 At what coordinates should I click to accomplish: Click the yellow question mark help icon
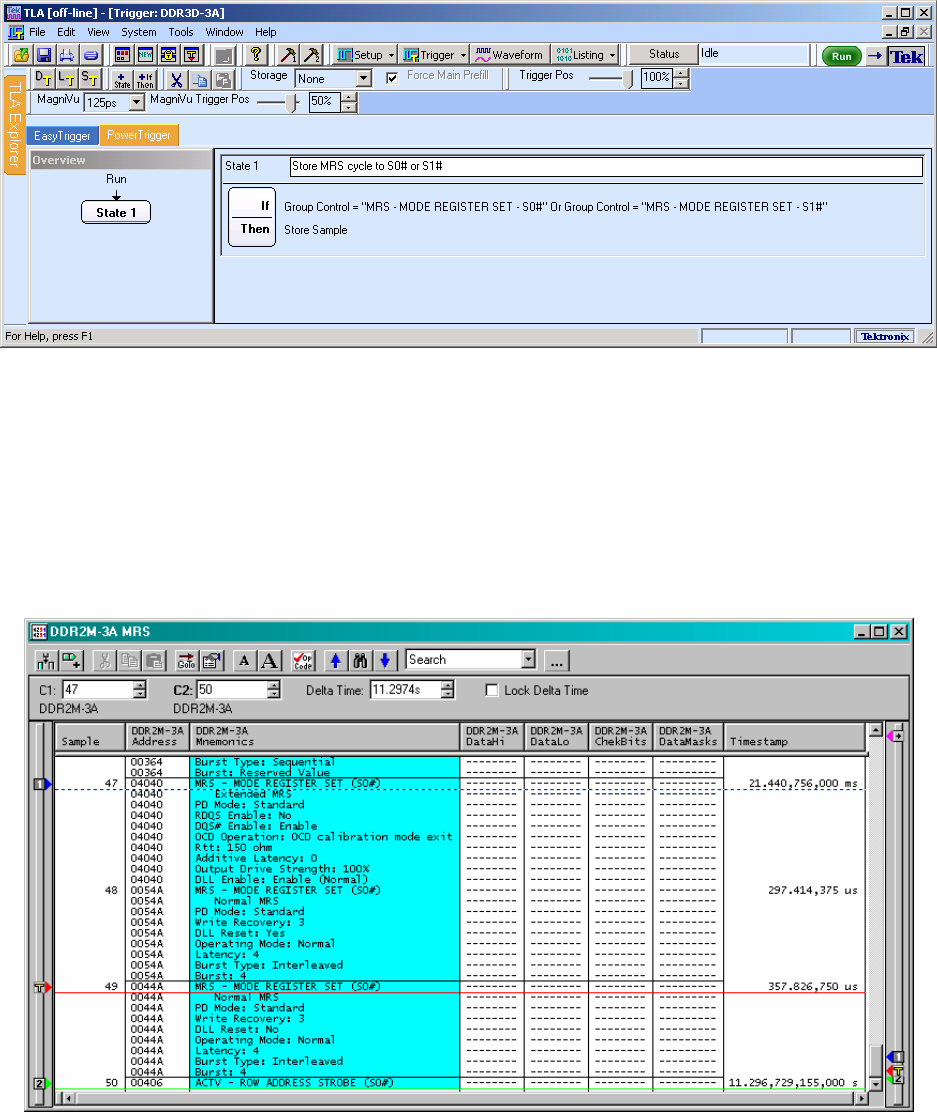(256, 55)
